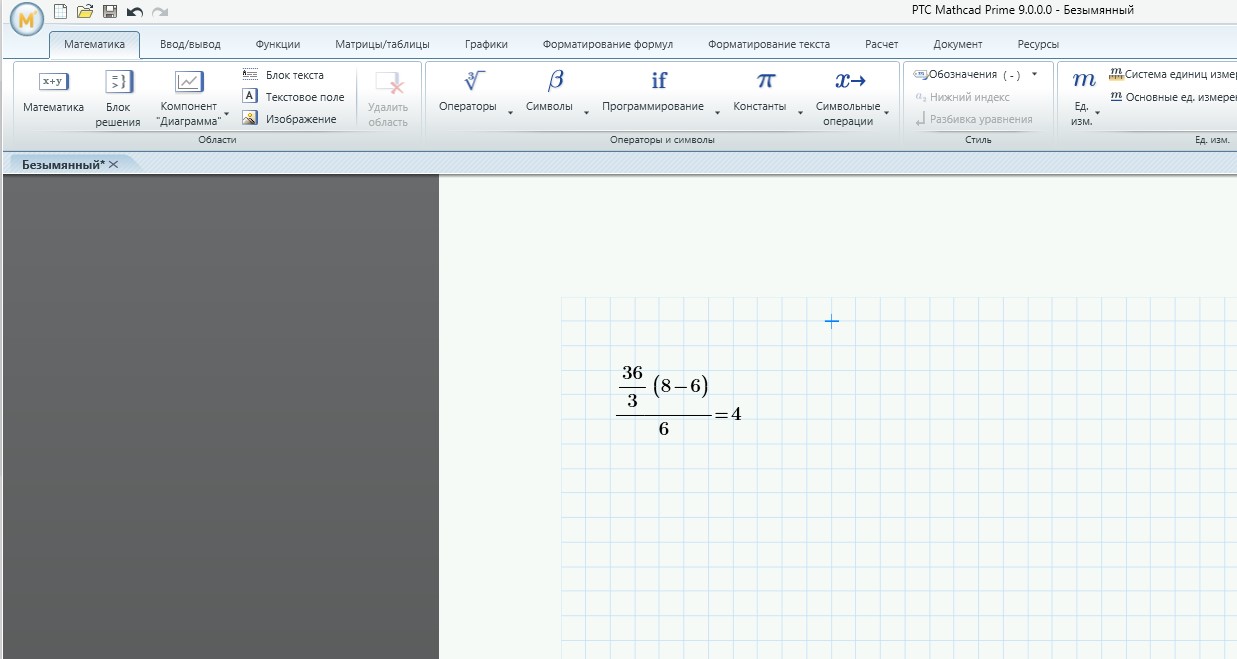
Task: Redo the last undone action
Action: (x=160, y=11)
